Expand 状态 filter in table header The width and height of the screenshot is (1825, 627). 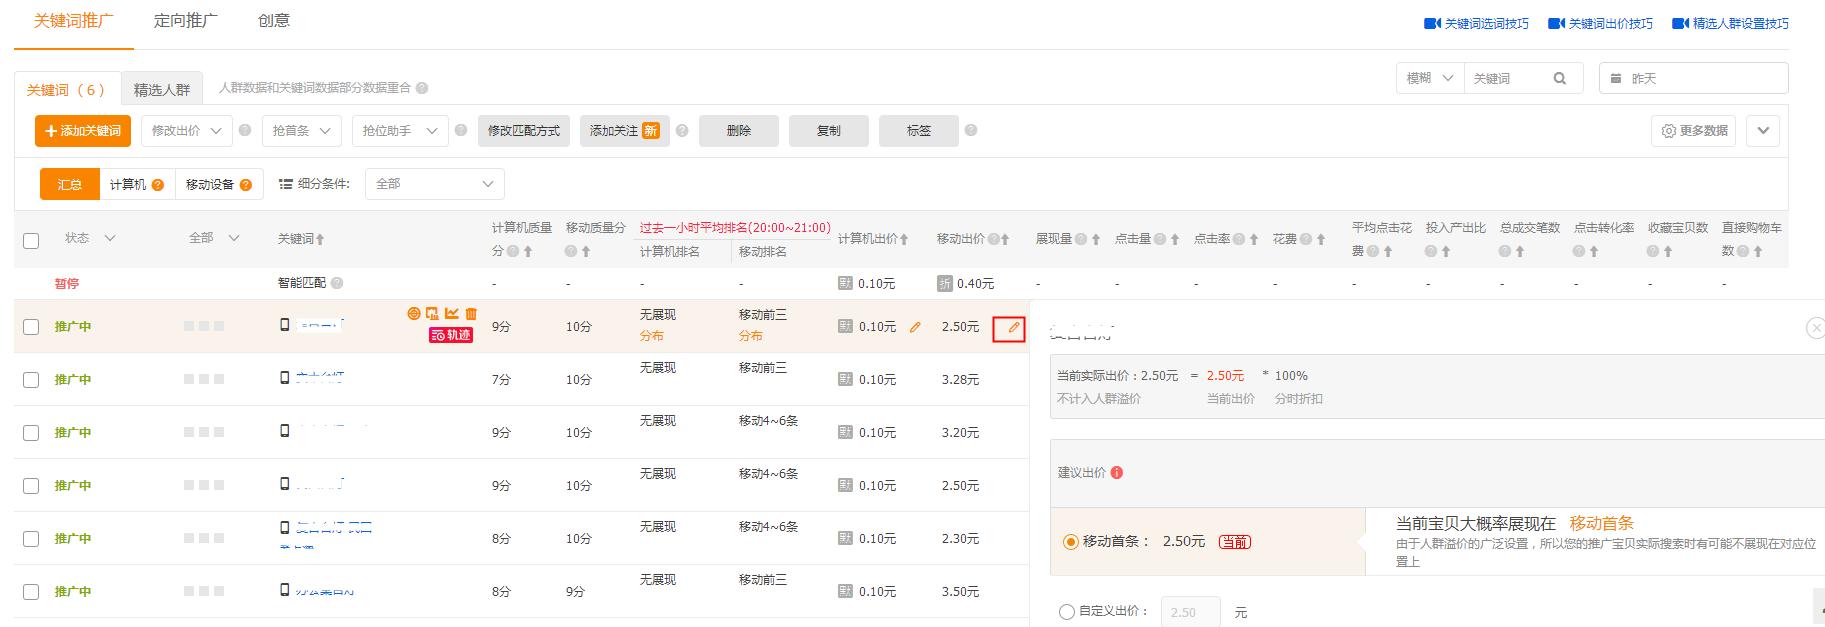click(x=110, y=238)
